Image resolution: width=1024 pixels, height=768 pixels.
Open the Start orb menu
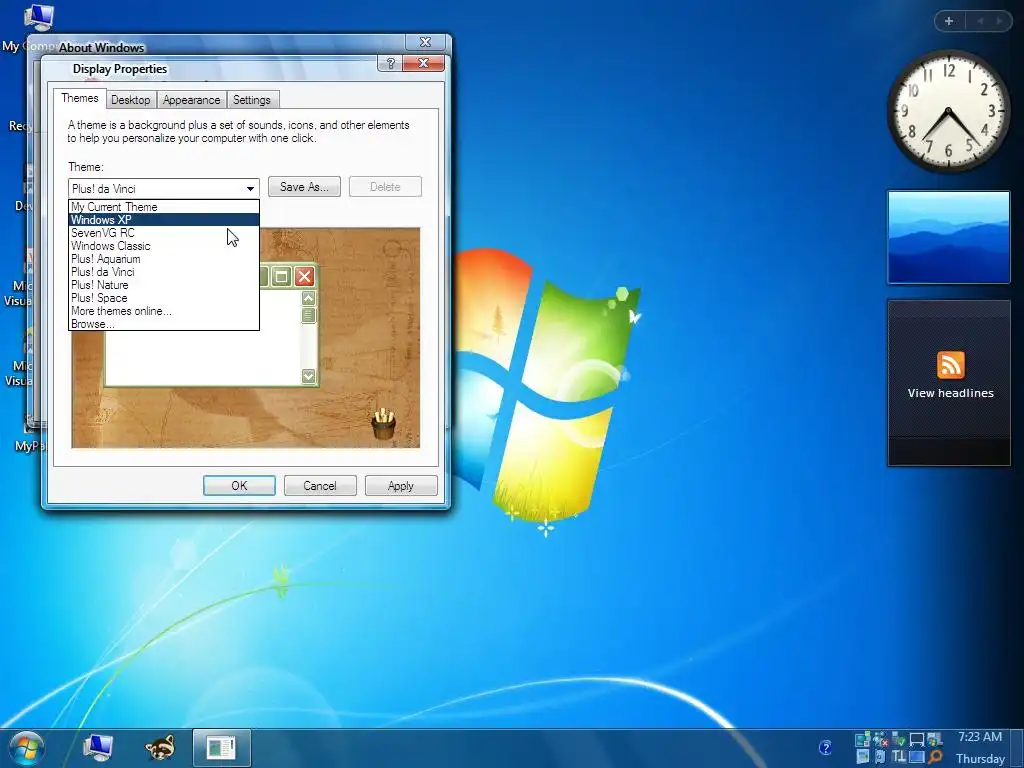[27, 748]
